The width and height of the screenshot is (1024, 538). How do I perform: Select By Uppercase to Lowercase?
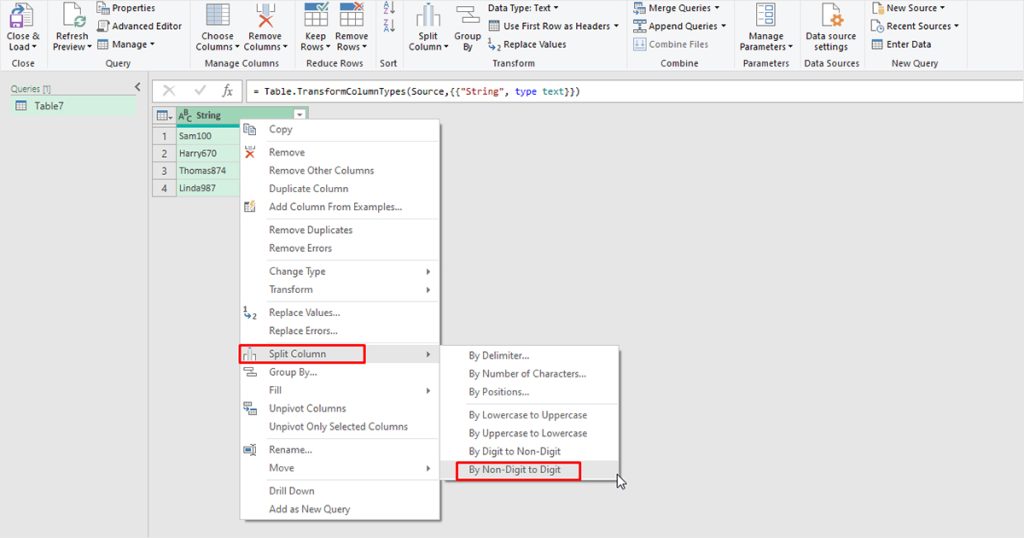pos(529,433)
